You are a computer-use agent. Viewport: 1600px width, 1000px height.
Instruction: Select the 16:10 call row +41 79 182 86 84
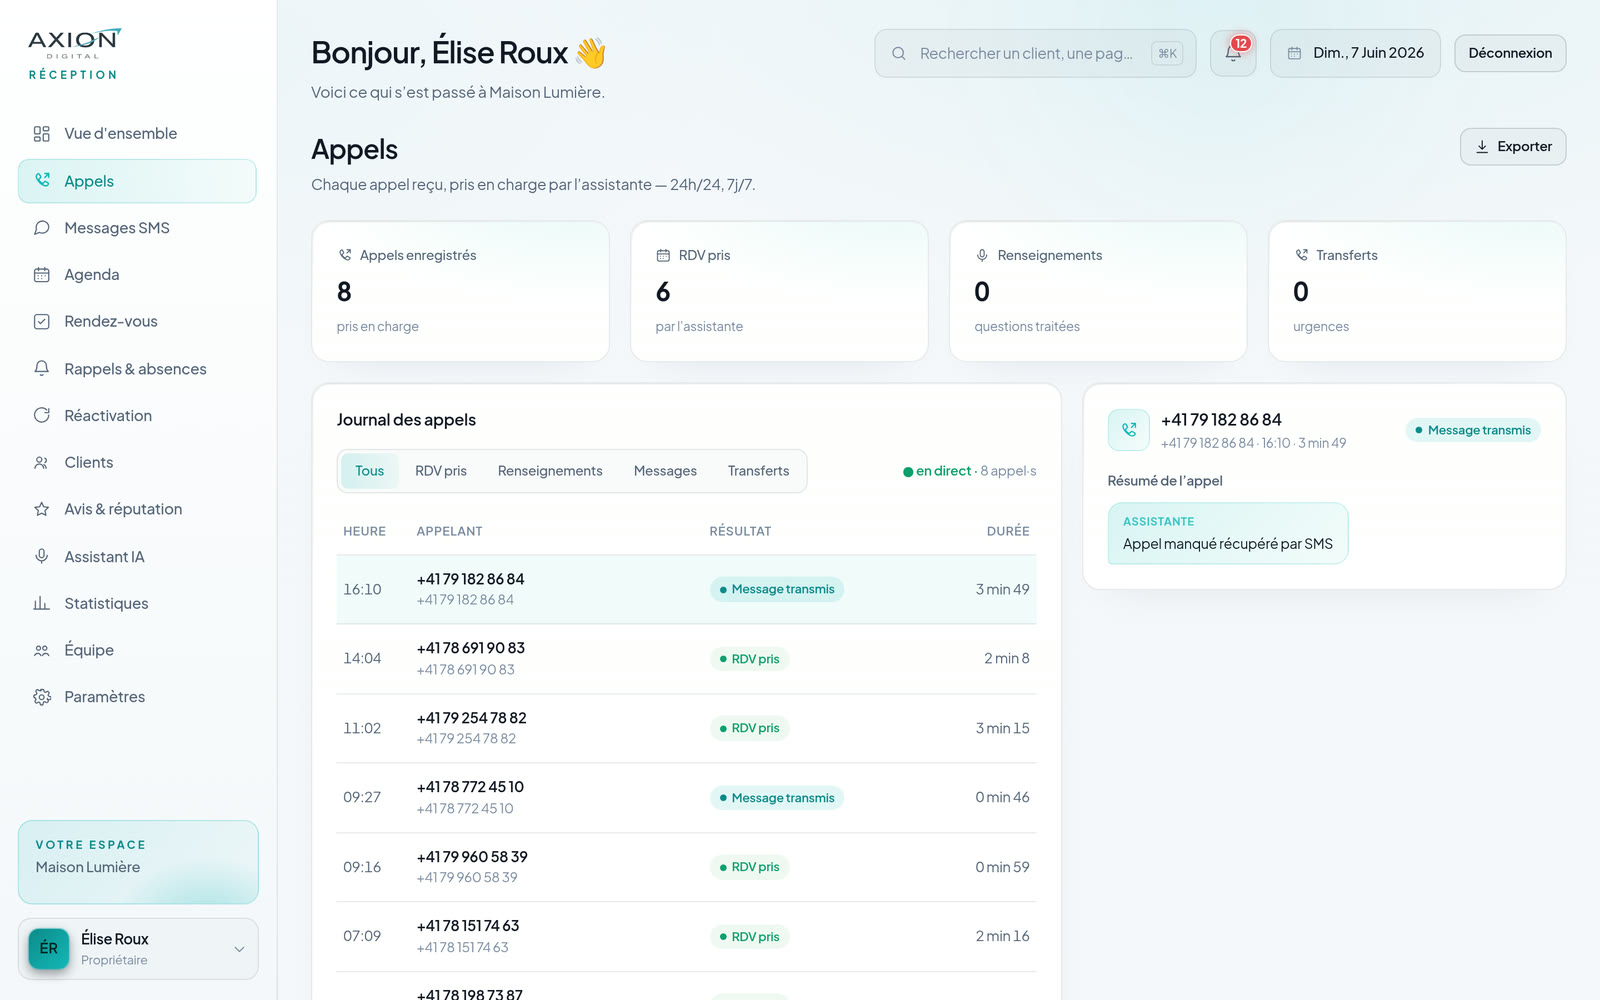tap(686, 590)
